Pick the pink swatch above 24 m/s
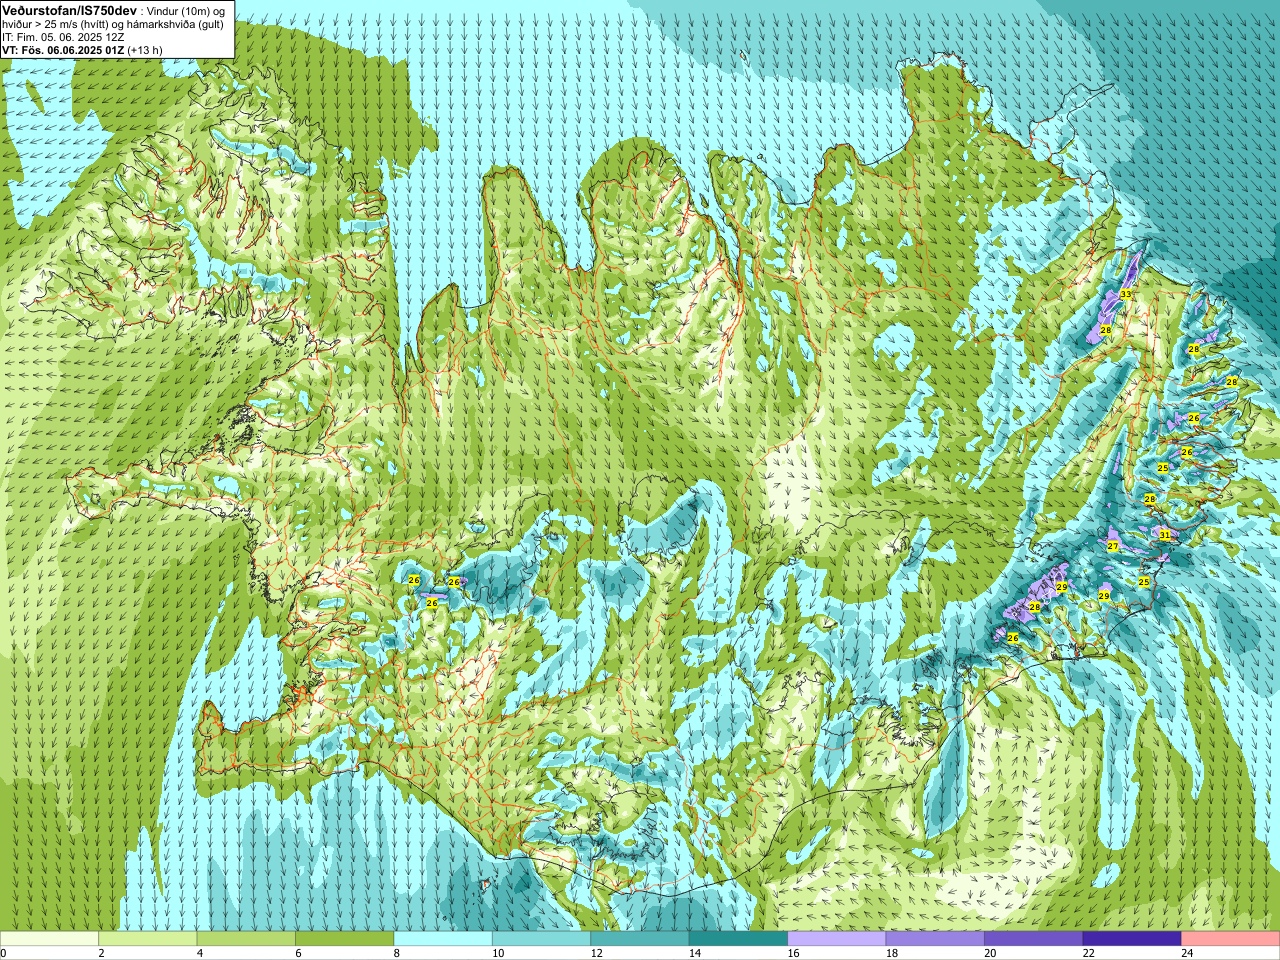This screenshot has width=1280, height=960. click(1230, 939)
